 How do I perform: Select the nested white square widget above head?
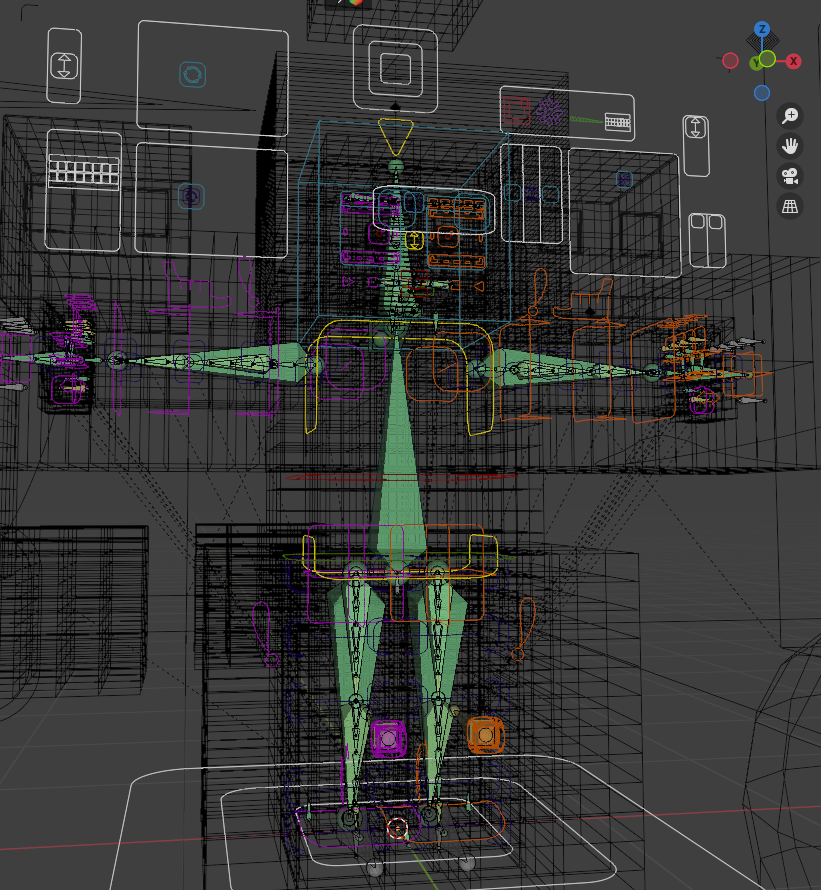tap(395, 69)
